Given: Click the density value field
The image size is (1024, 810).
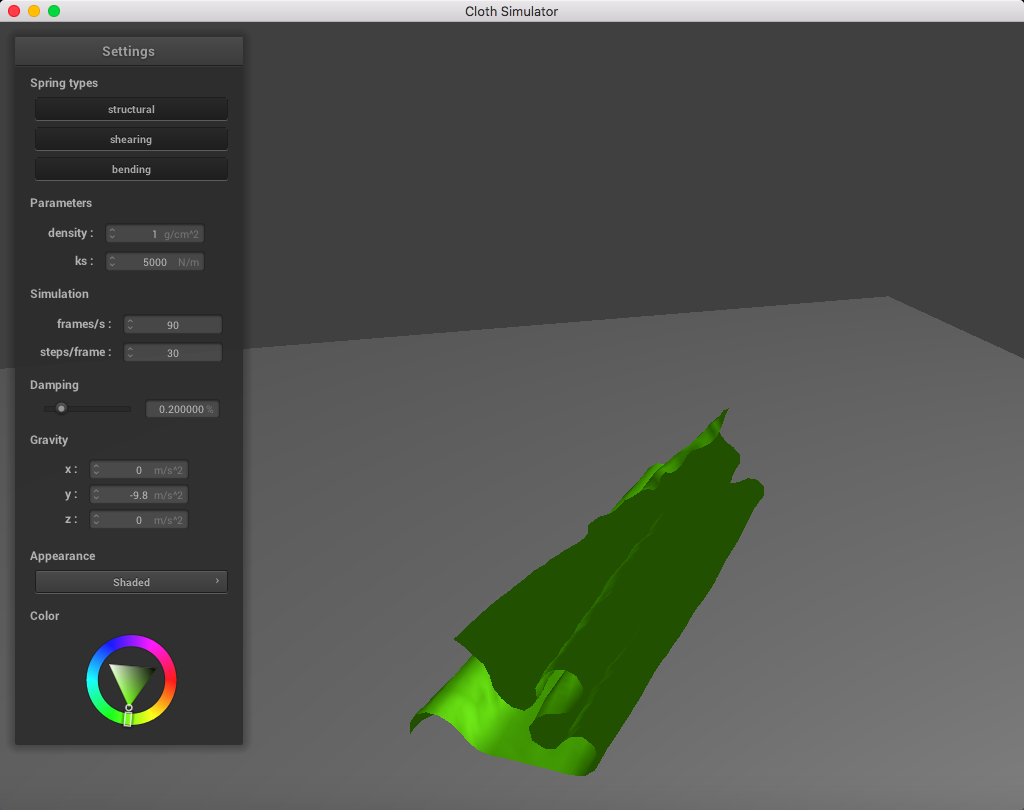Looking at the screenshot, I should [155, 234].
